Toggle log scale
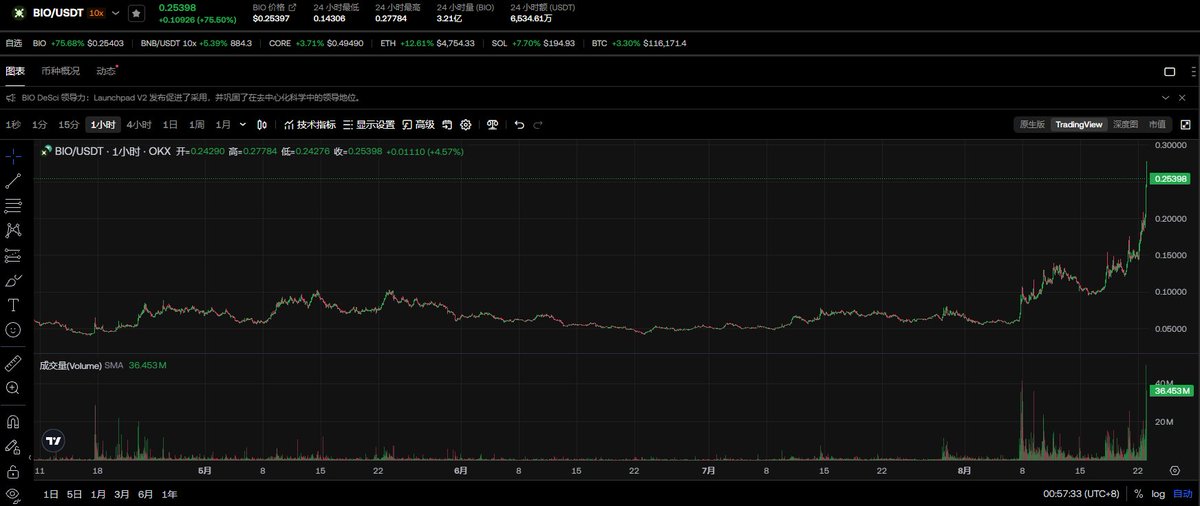1200x506 pixels. (1158, 494)
